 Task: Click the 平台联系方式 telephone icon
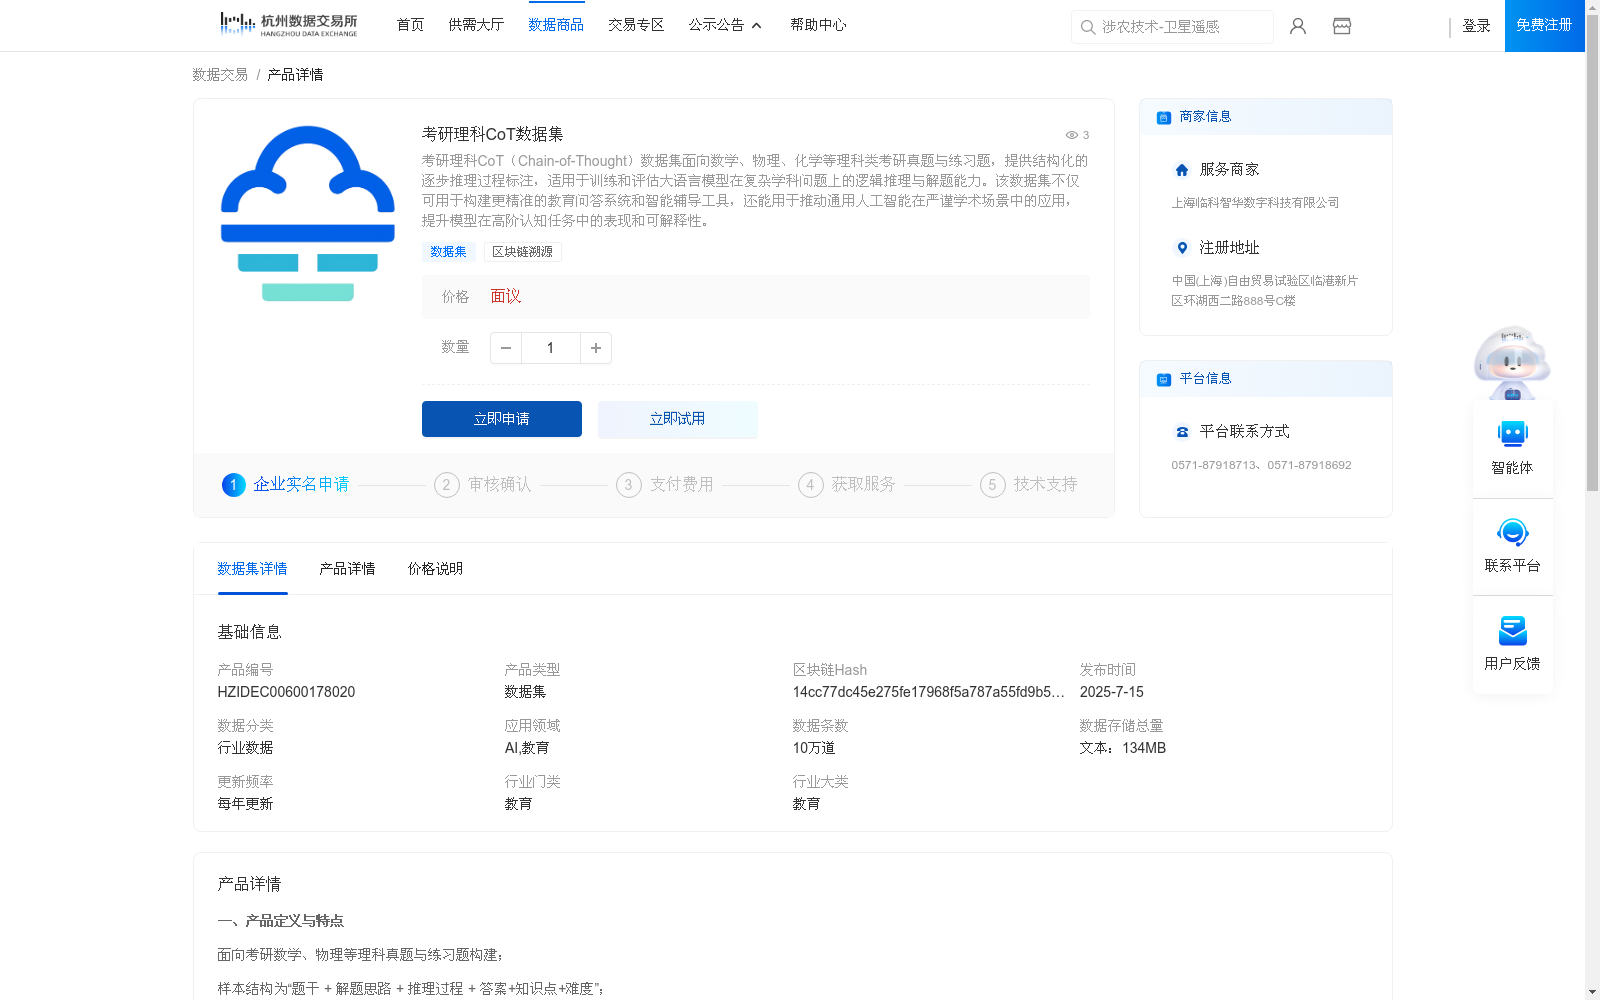(1182, 432)
